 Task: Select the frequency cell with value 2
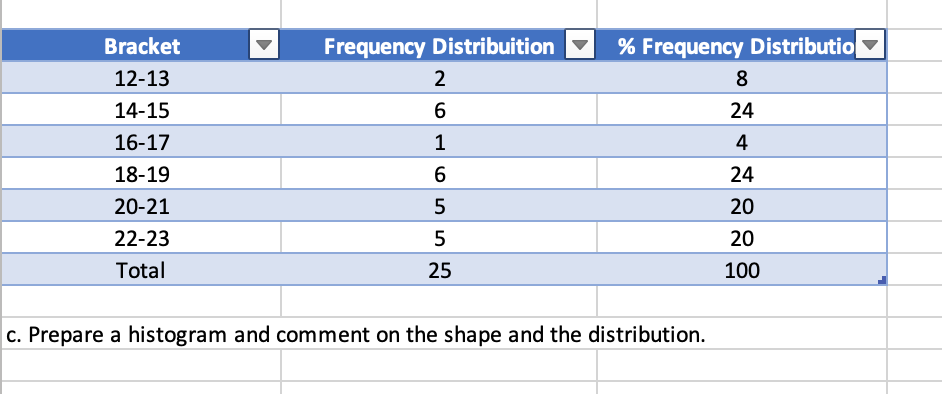pyautogui.click(x=439, y=78)
